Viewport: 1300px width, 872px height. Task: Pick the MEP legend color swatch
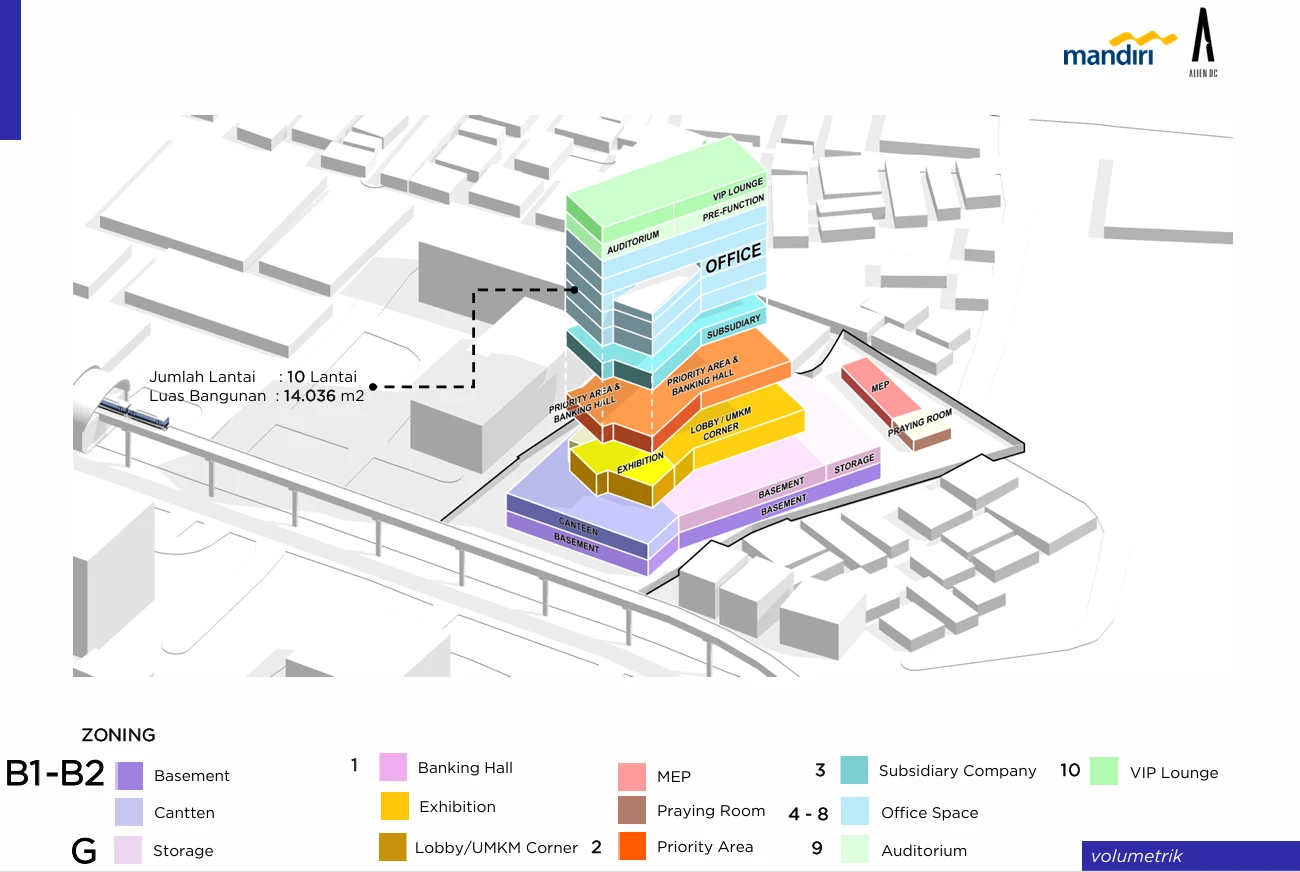pyautogui.click(x=632, y=777)
